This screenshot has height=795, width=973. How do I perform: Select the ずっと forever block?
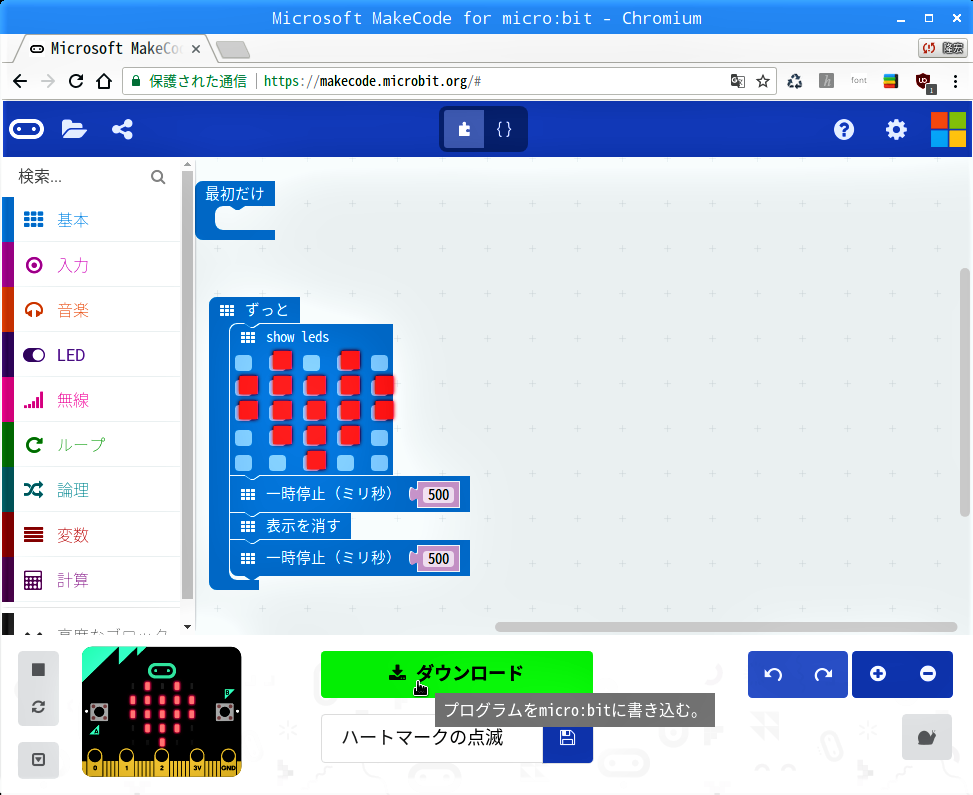[x=266, y=310]
